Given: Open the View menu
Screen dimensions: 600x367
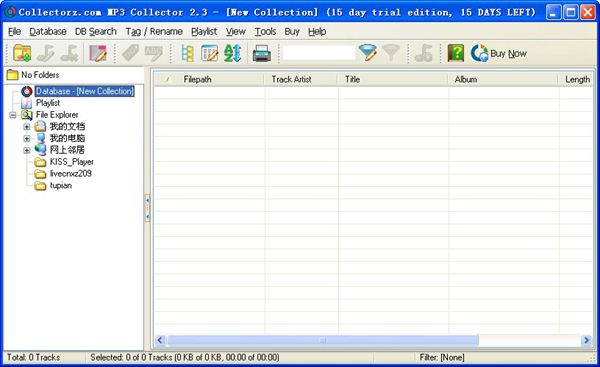Looking at the screenshot, I should click(x=236, y=31).
